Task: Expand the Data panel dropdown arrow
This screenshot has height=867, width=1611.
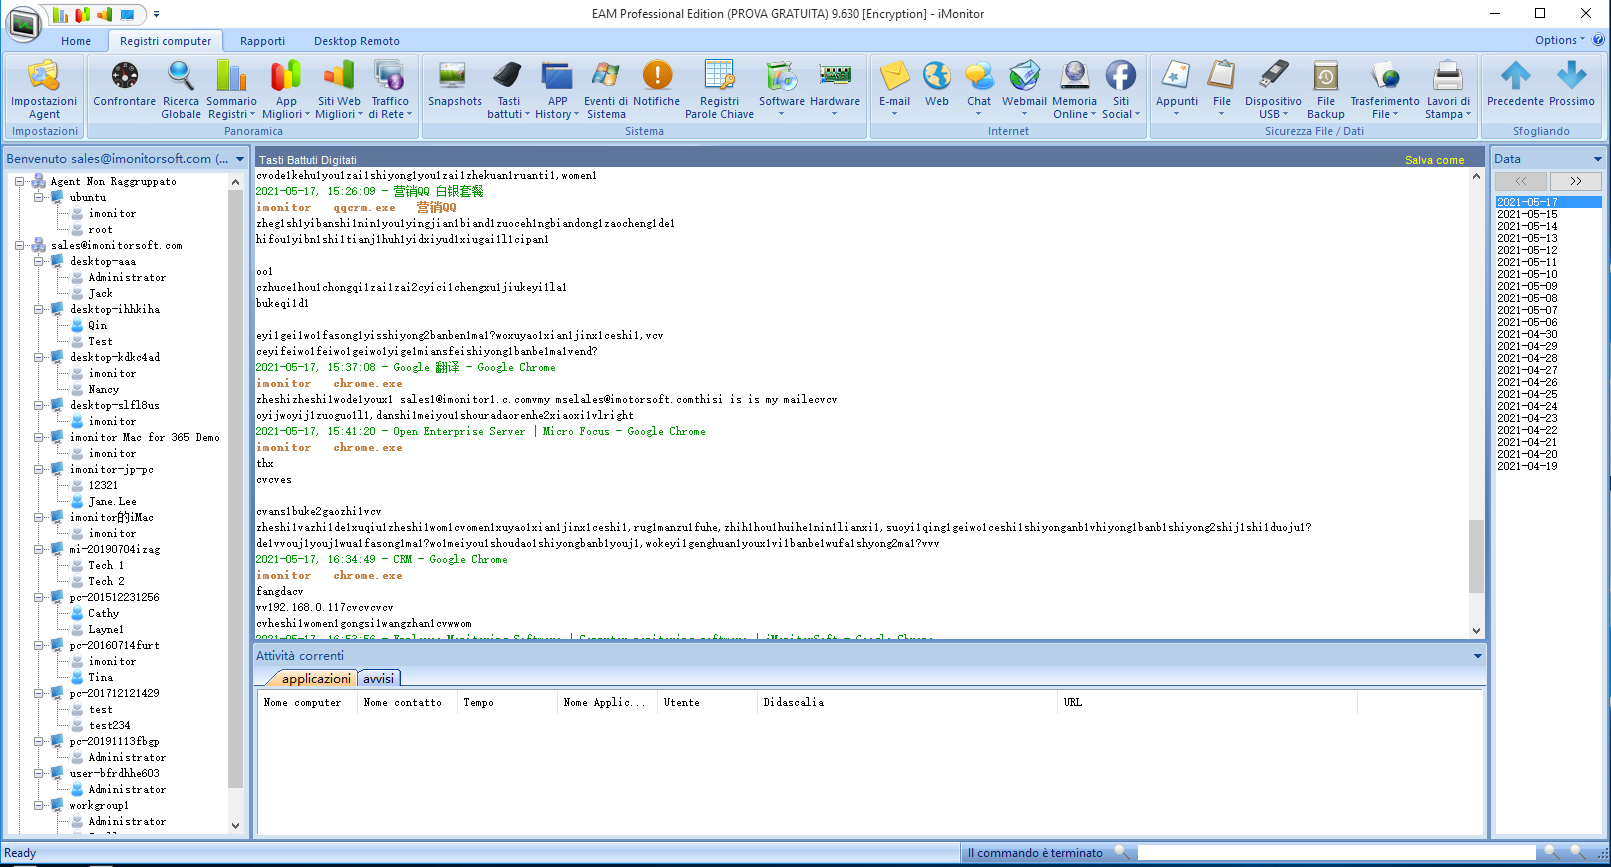Action: (x=1597, y=159)
